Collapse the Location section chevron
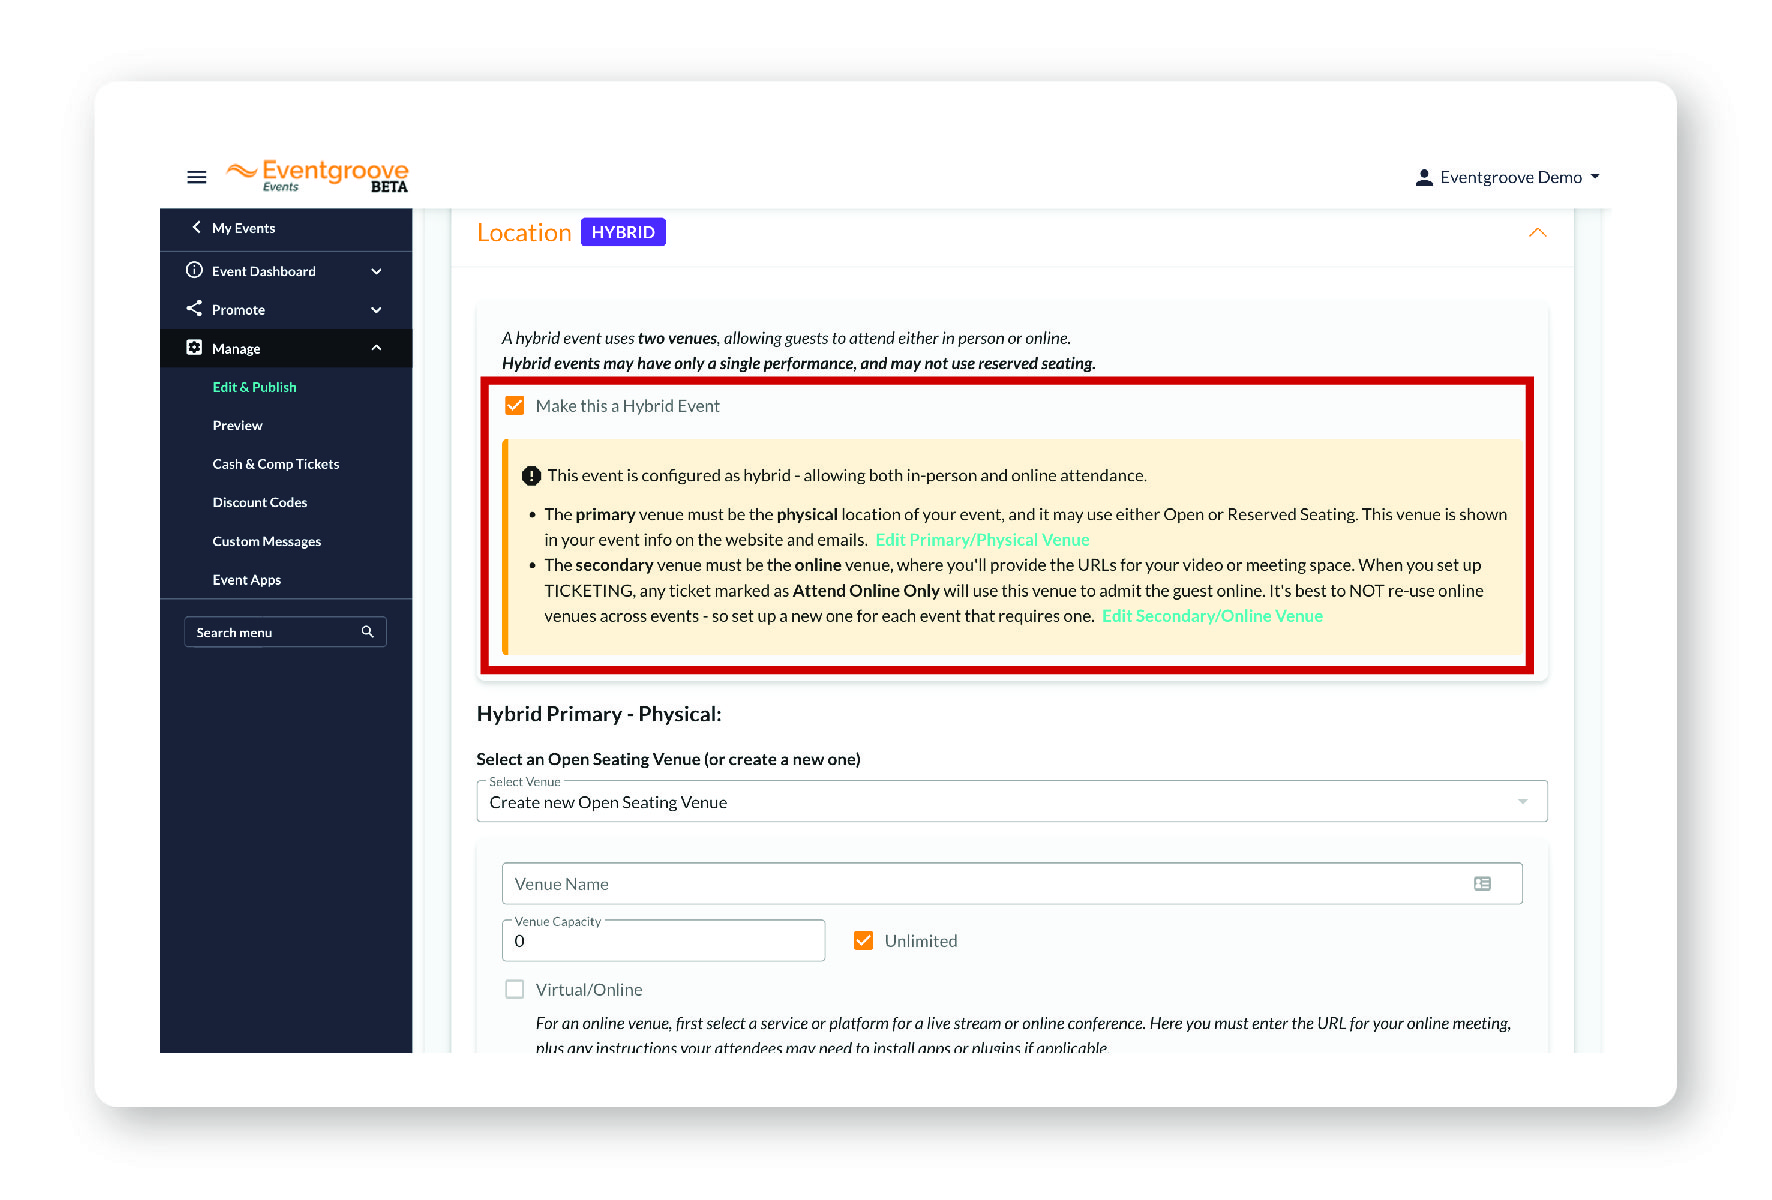Image resolution: width=1772 pixels, height=1200 pixels. coord(1537,233)
